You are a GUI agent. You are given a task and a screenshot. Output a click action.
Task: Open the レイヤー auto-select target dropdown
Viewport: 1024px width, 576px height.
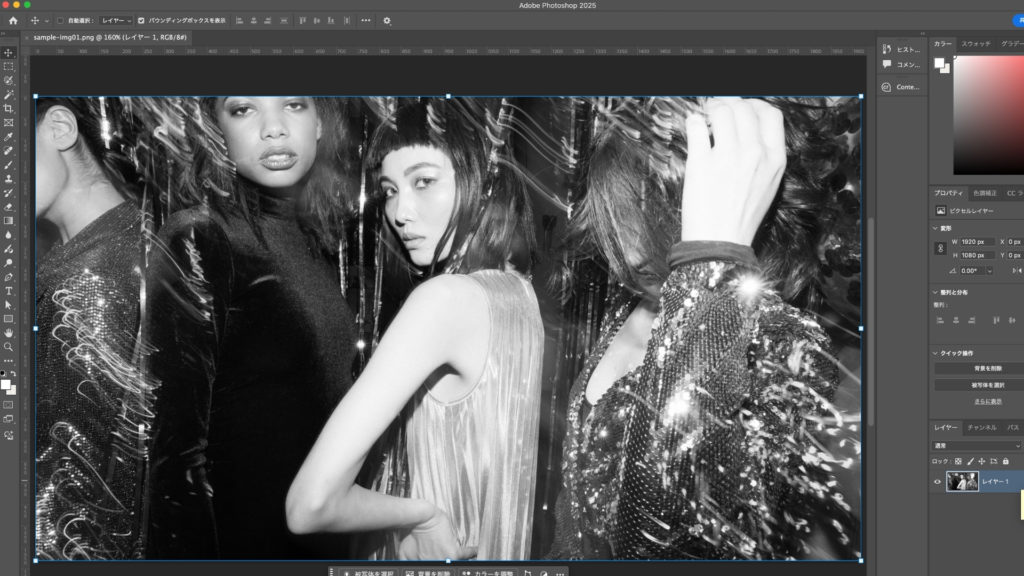(114, 20)
